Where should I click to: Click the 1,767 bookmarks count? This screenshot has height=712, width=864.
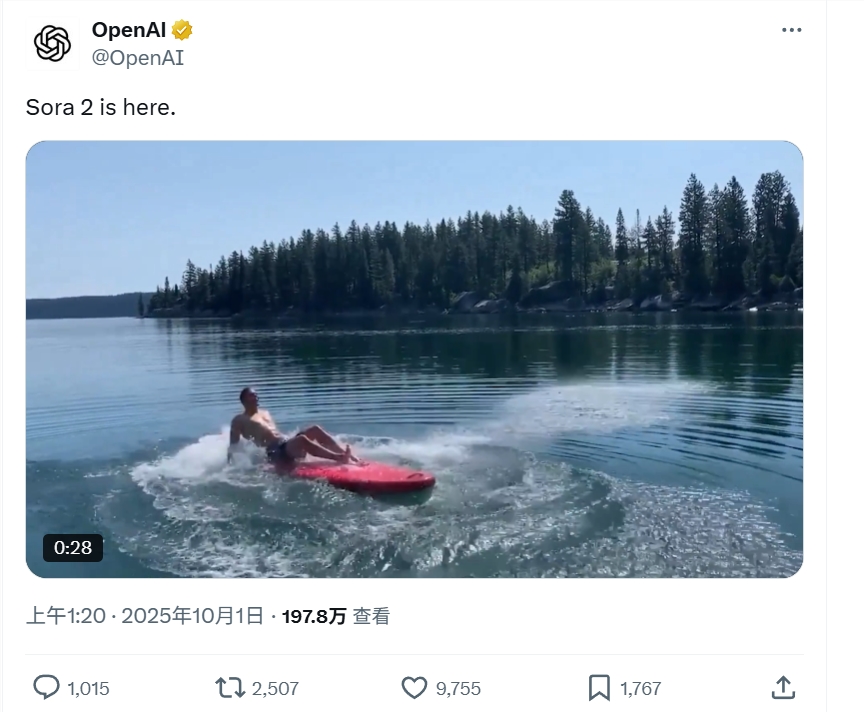[641, 688]
